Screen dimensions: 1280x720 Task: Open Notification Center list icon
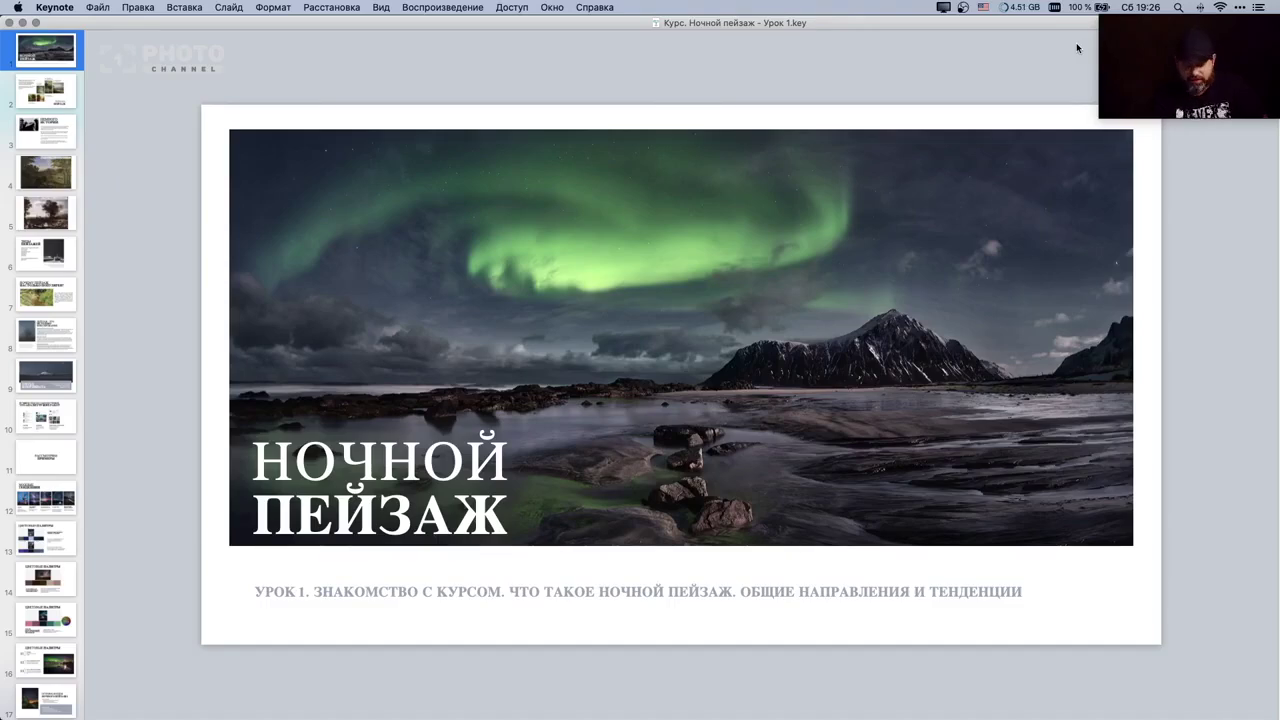point(1258,7)
